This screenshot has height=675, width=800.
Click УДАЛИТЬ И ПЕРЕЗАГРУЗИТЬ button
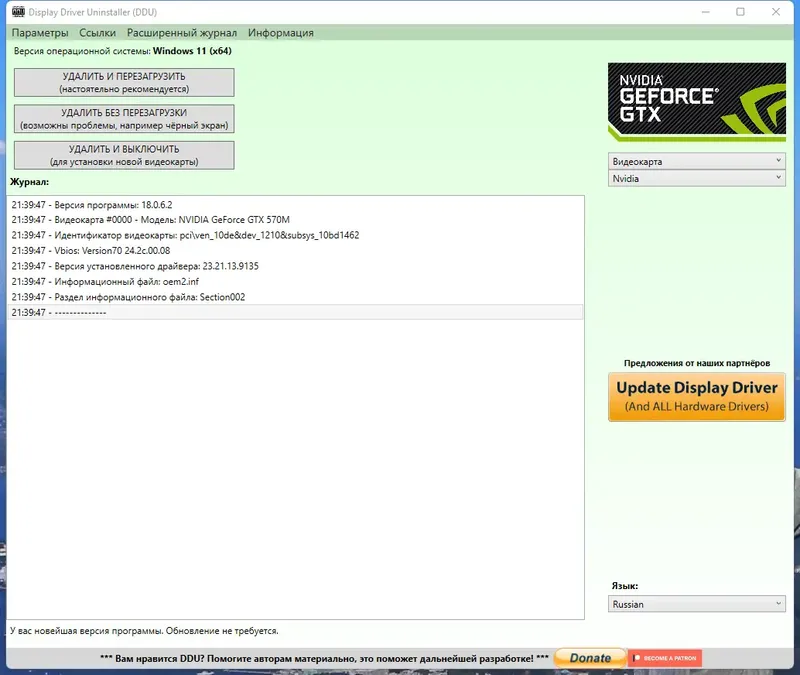pos(122,82)
